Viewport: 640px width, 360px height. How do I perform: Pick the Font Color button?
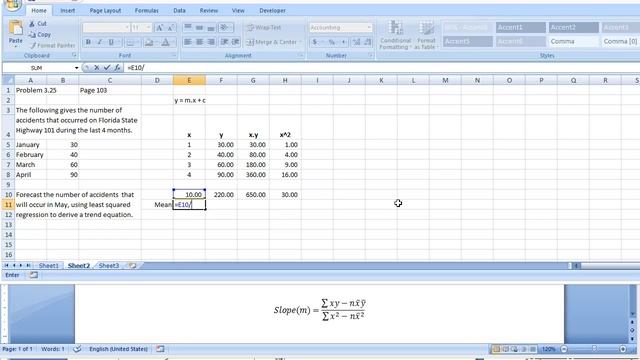pos(166,42)
